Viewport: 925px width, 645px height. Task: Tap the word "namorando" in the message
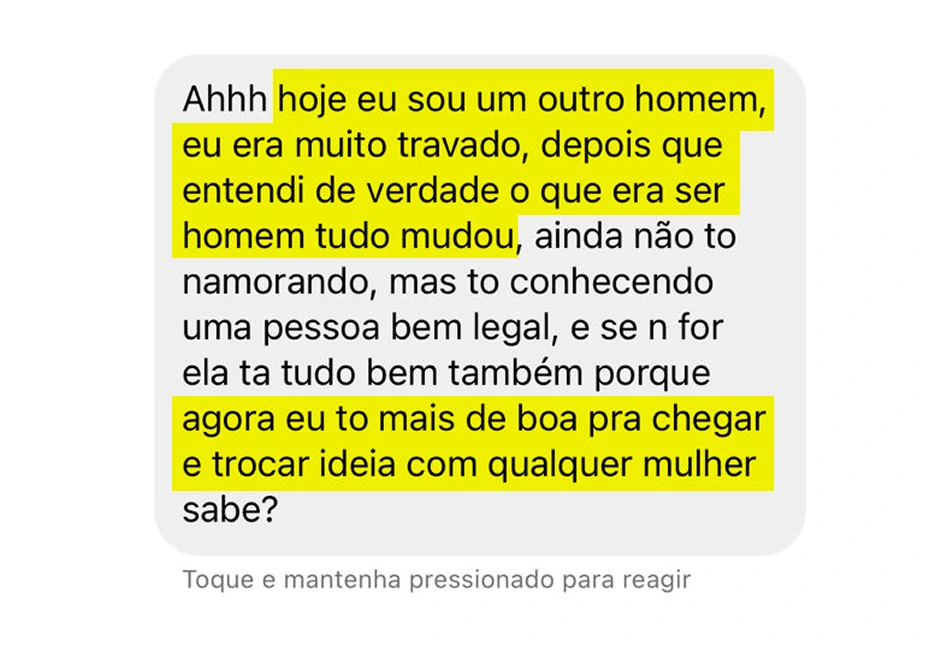tap(277, 283)
